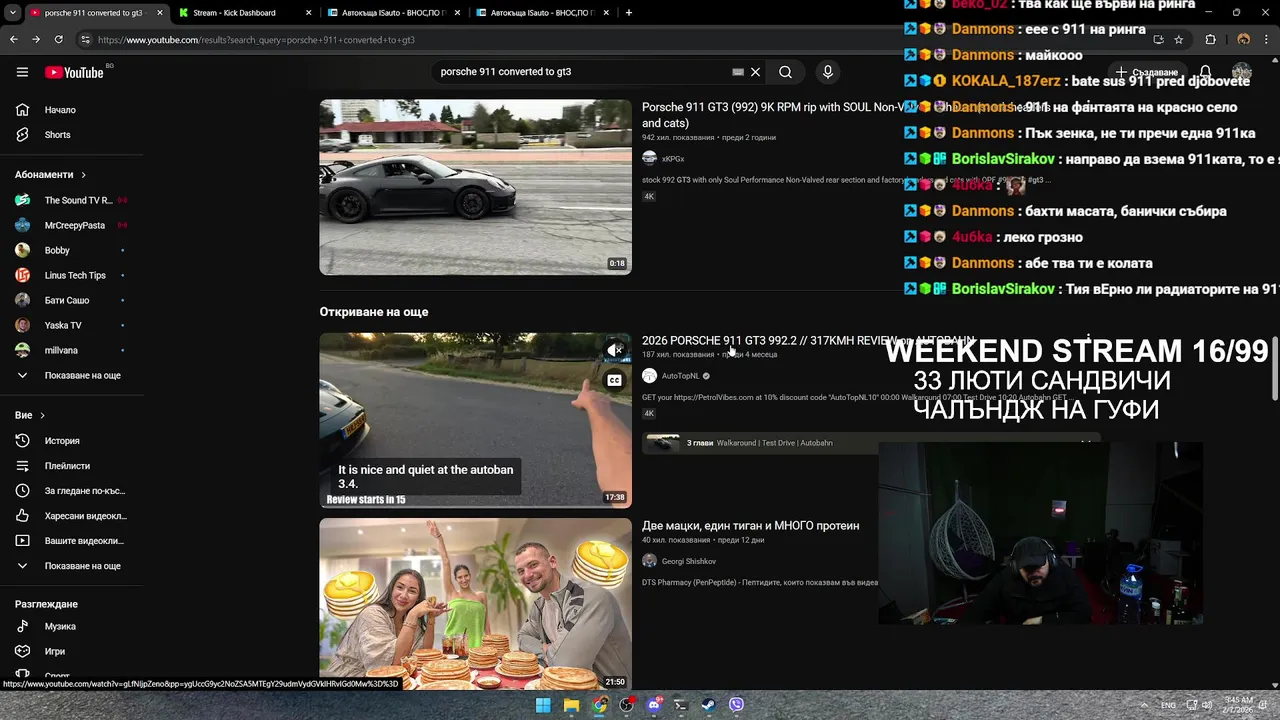The image size is (1280, 720).
Task: Expand the 3 глави chapters row
Action: point(870,443)
